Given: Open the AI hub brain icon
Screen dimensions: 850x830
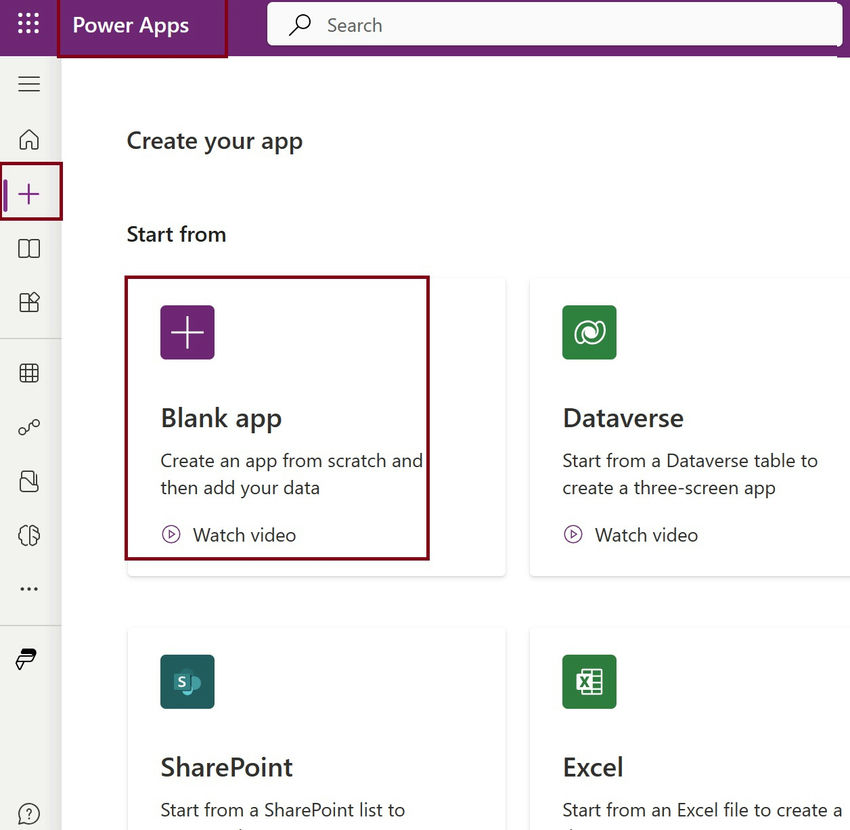Looking at the screenshot, I should point(29,535).
